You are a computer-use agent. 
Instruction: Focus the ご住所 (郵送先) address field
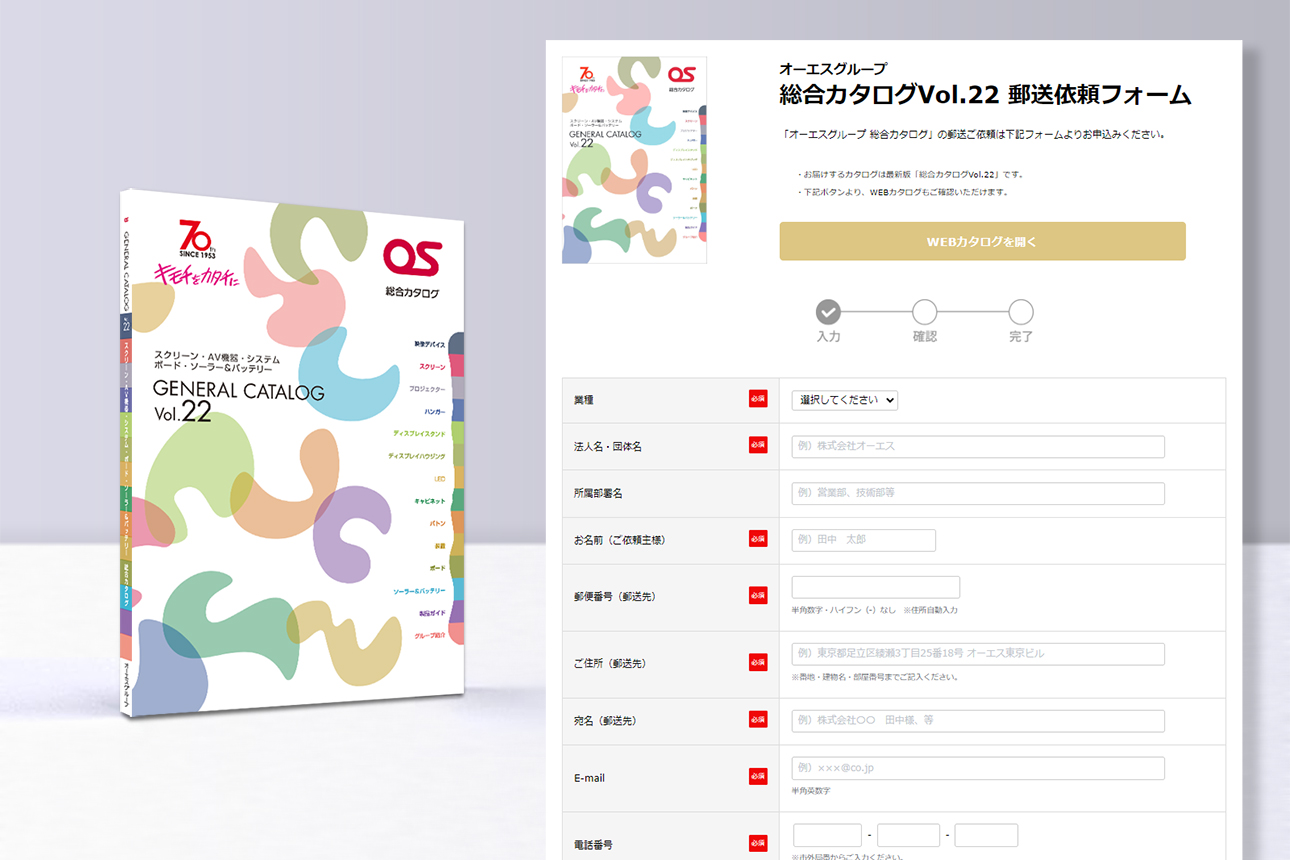point(978,654)
